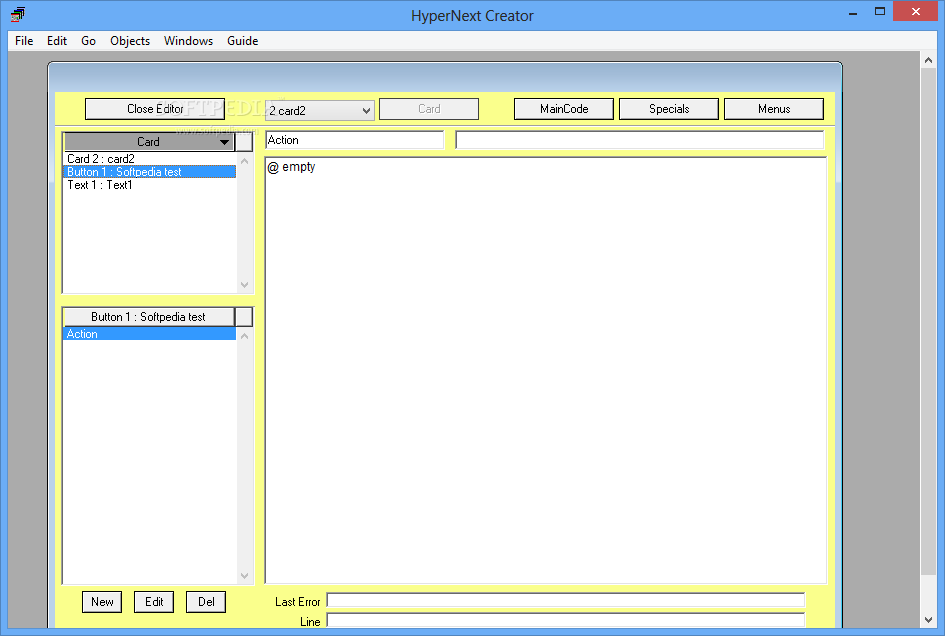Maximize the HyperNext Creator window
The height and width of the screenshot is (636, 945).
[880, 11]
